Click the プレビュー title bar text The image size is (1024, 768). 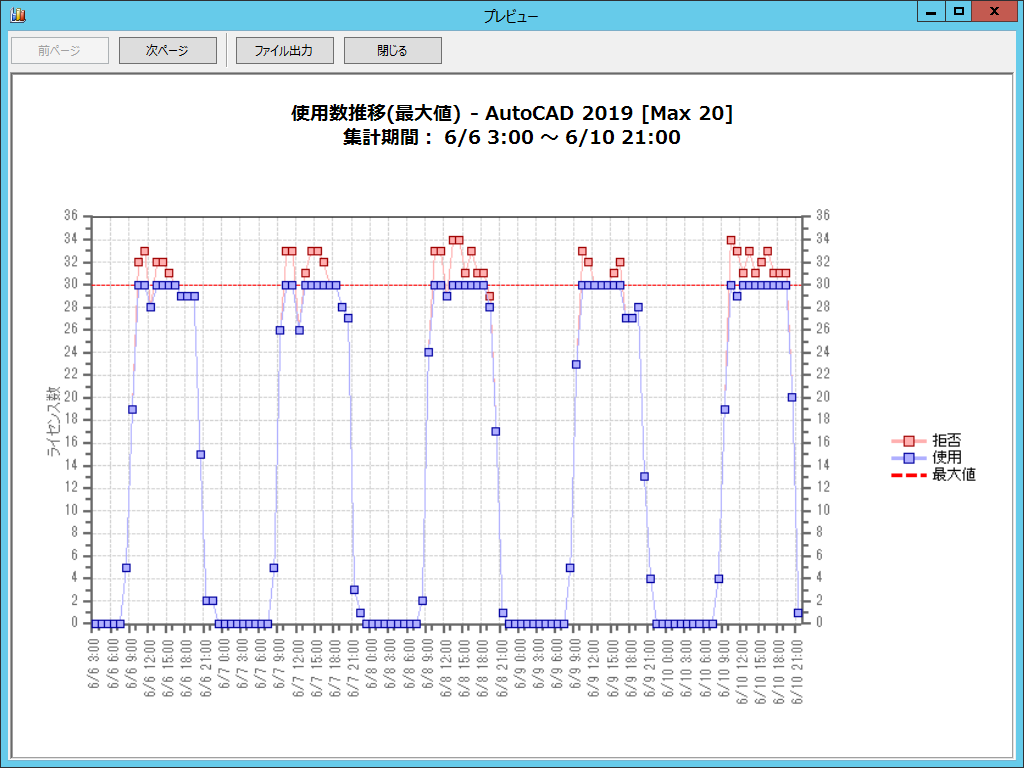511,15
